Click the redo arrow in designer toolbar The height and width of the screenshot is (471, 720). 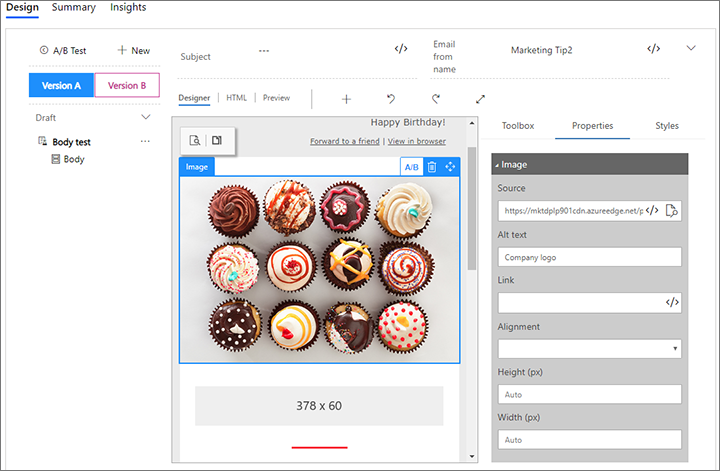point(436,99)
